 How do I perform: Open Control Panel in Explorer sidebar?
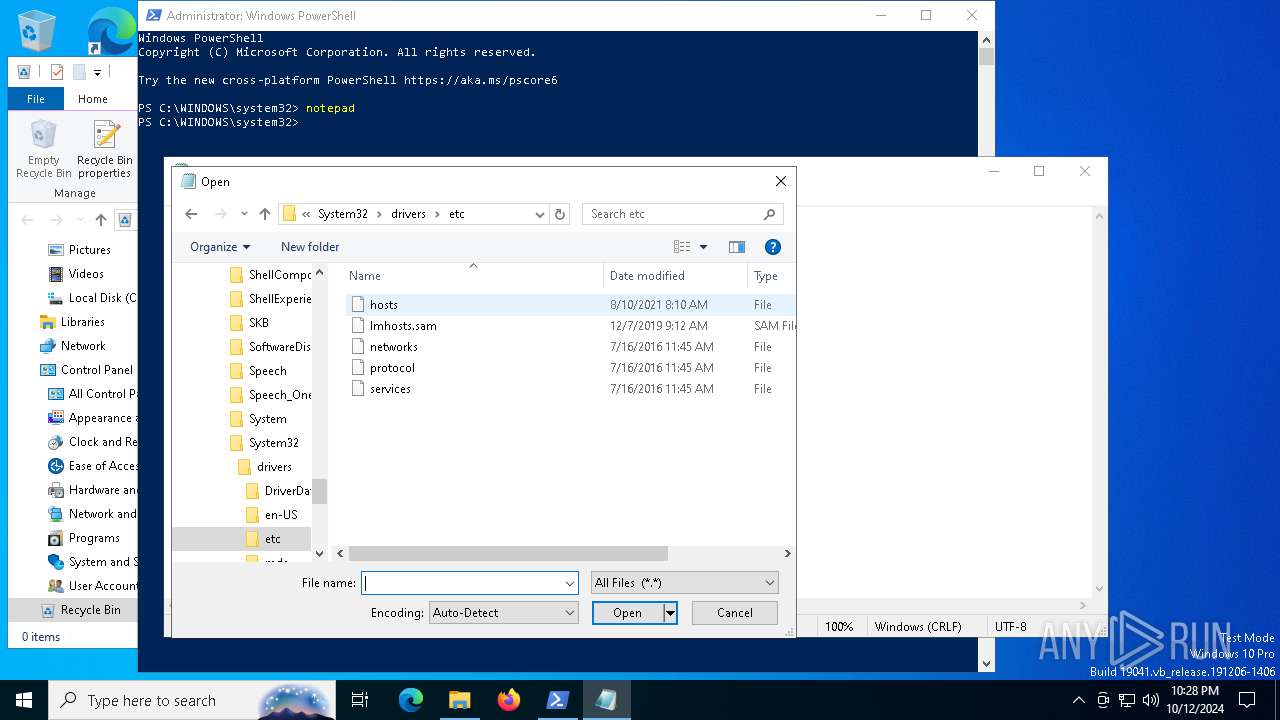[96, 370]
